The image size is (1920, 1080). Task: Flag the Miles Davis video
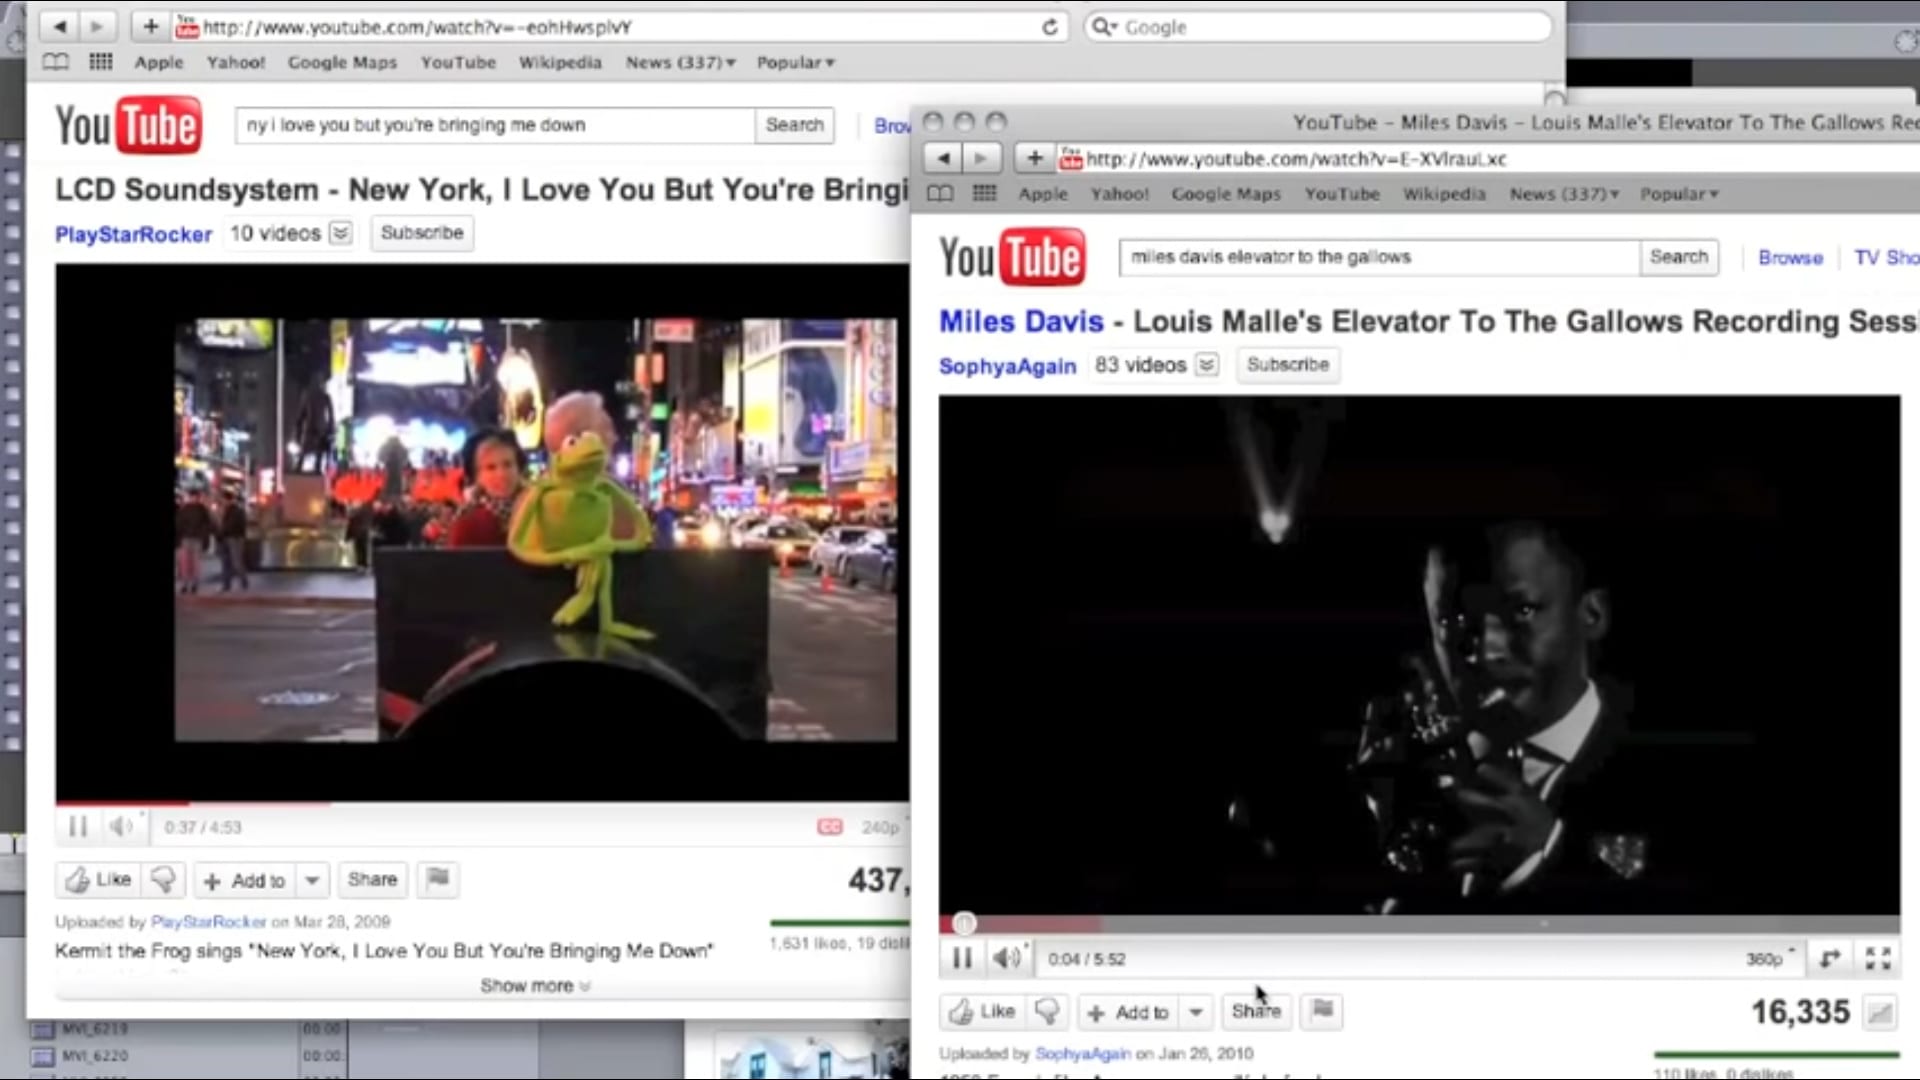[x=1322, y=1011]
